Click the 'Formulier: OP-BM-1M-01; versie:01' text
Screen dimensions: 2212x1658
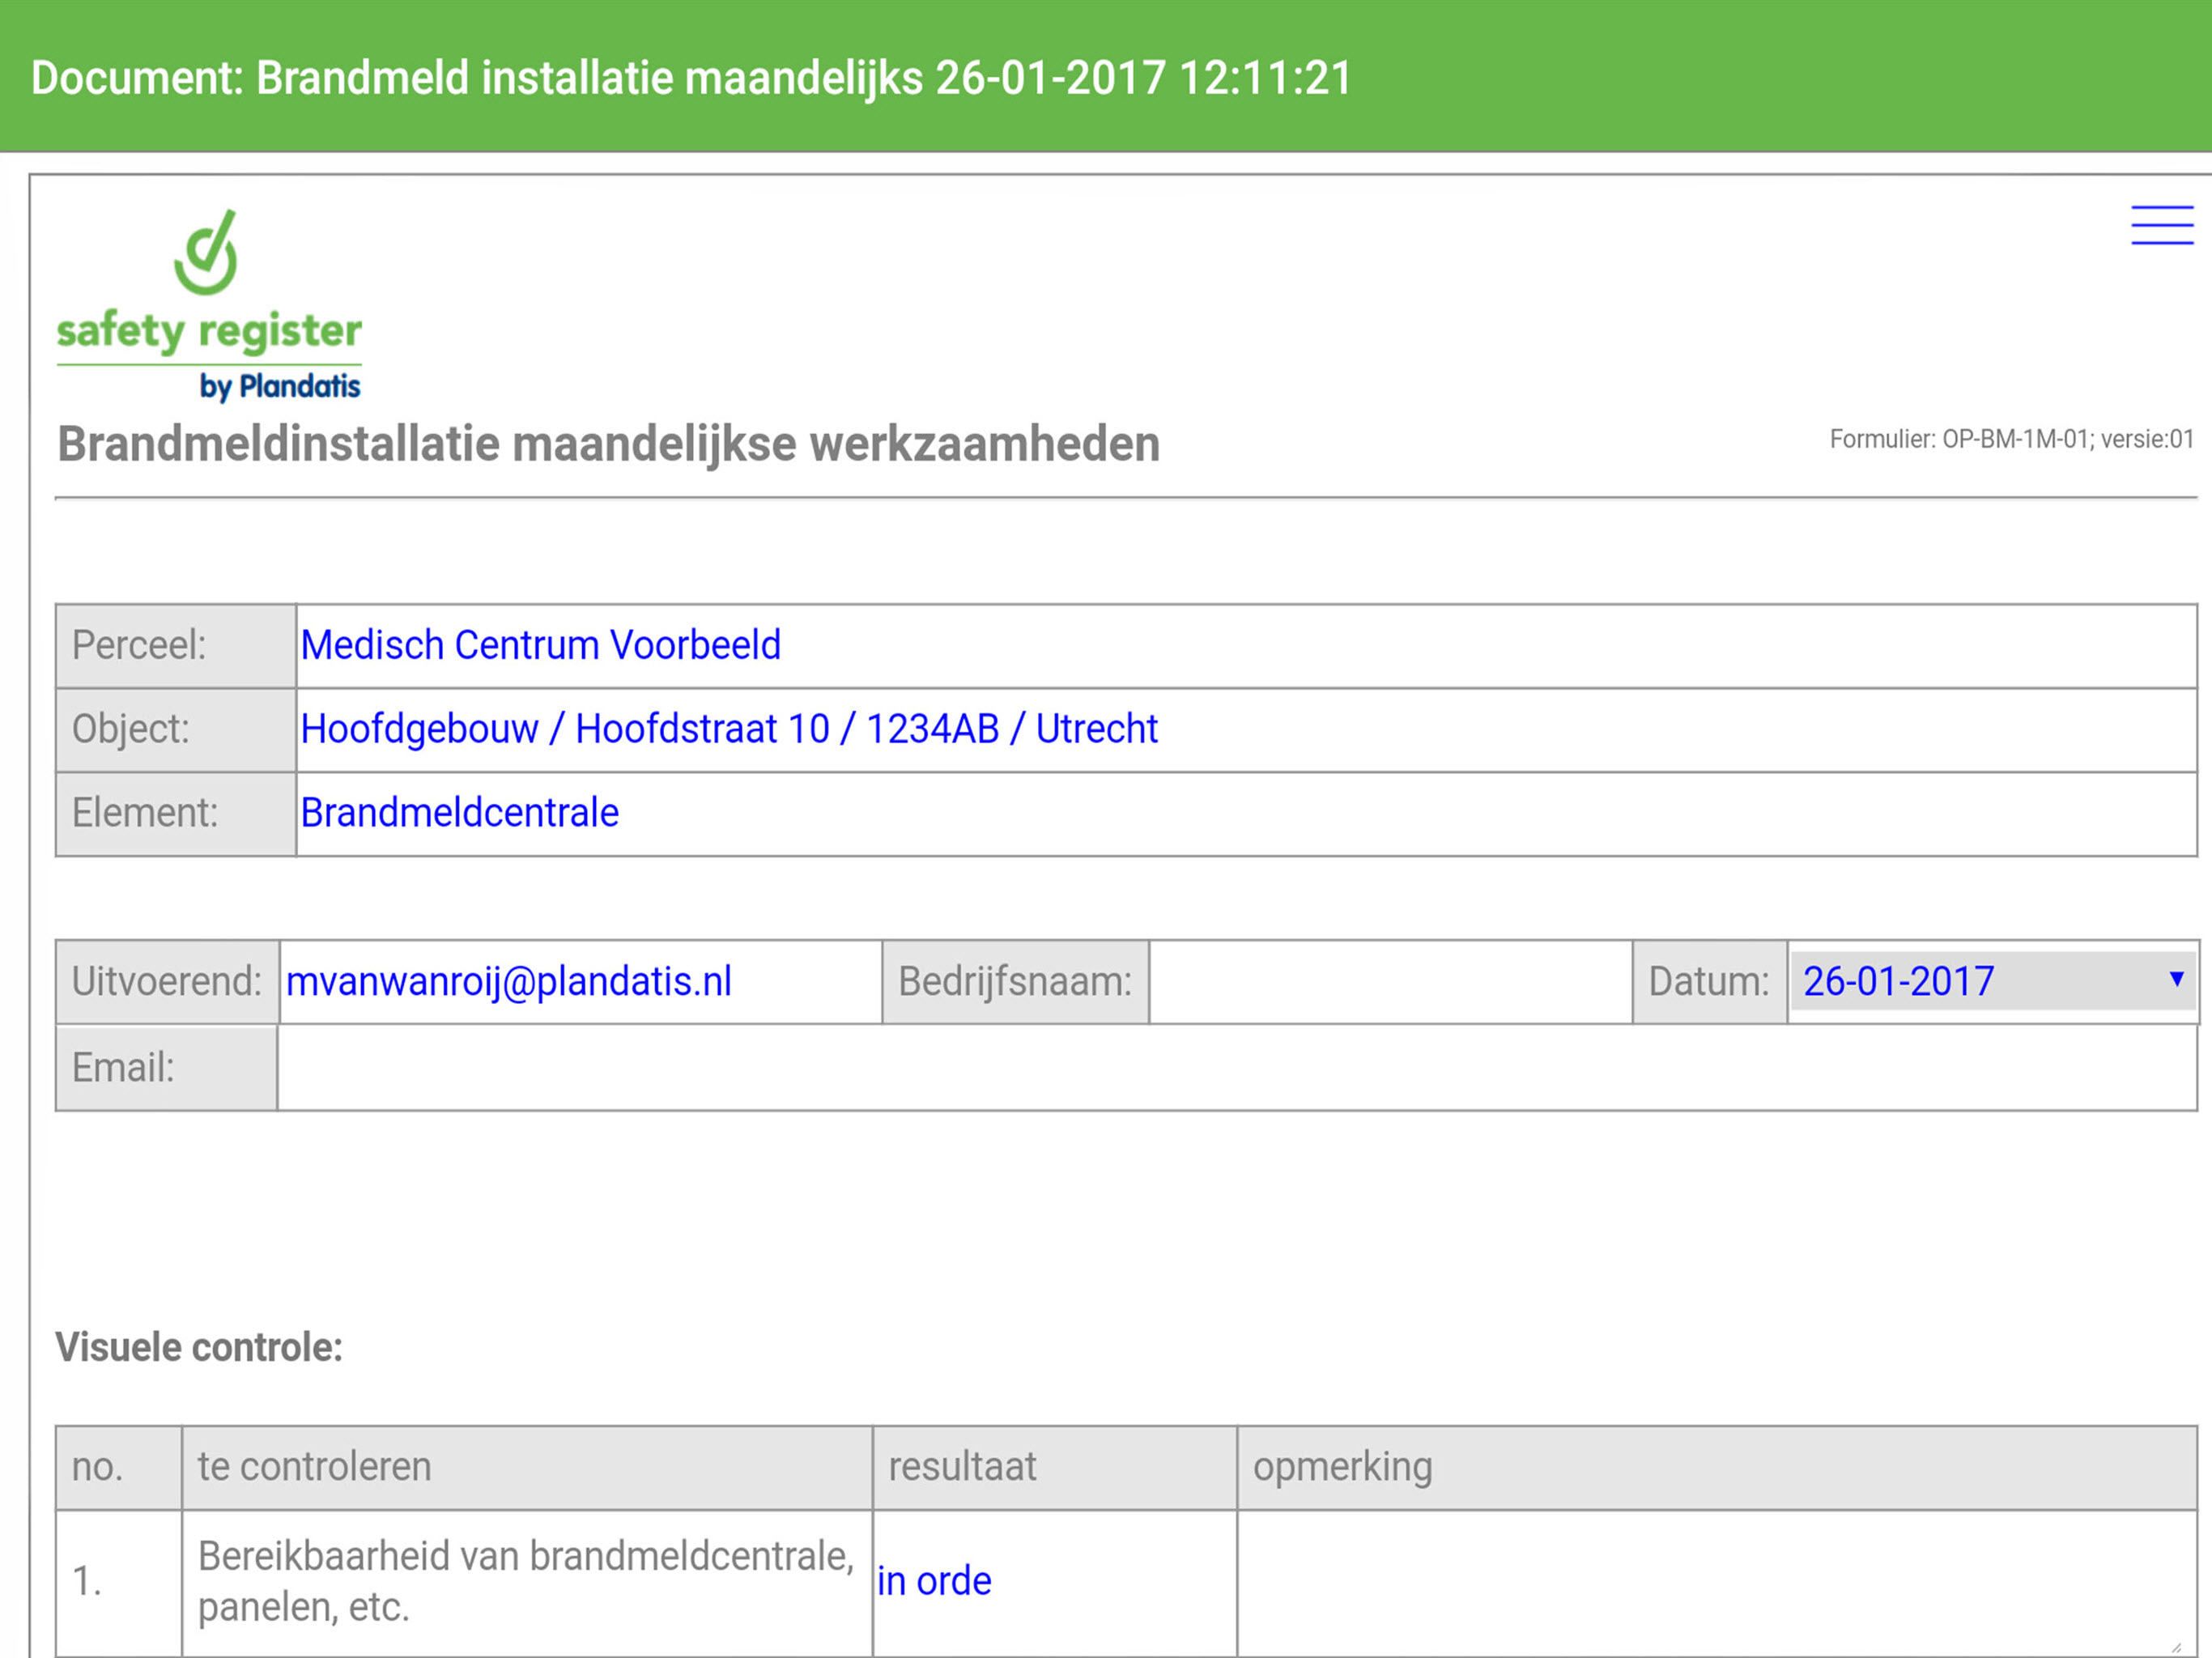2011,439
